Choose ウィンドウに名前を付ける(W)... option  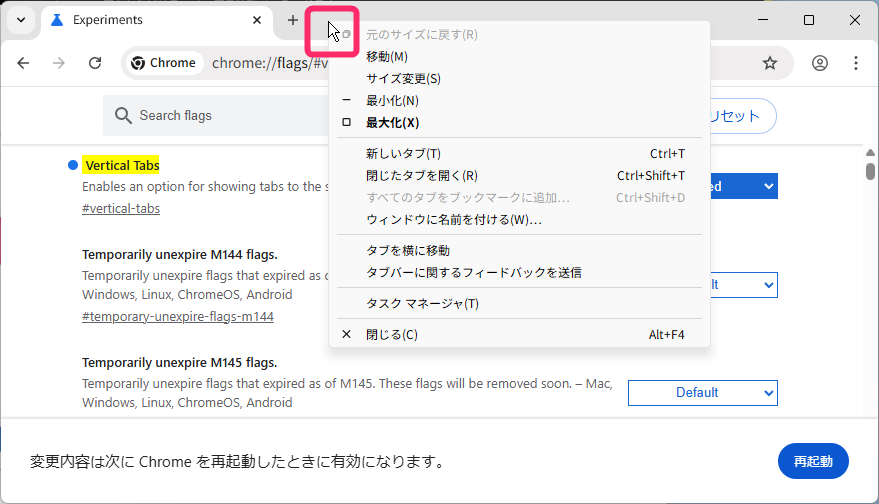(519, 220)
